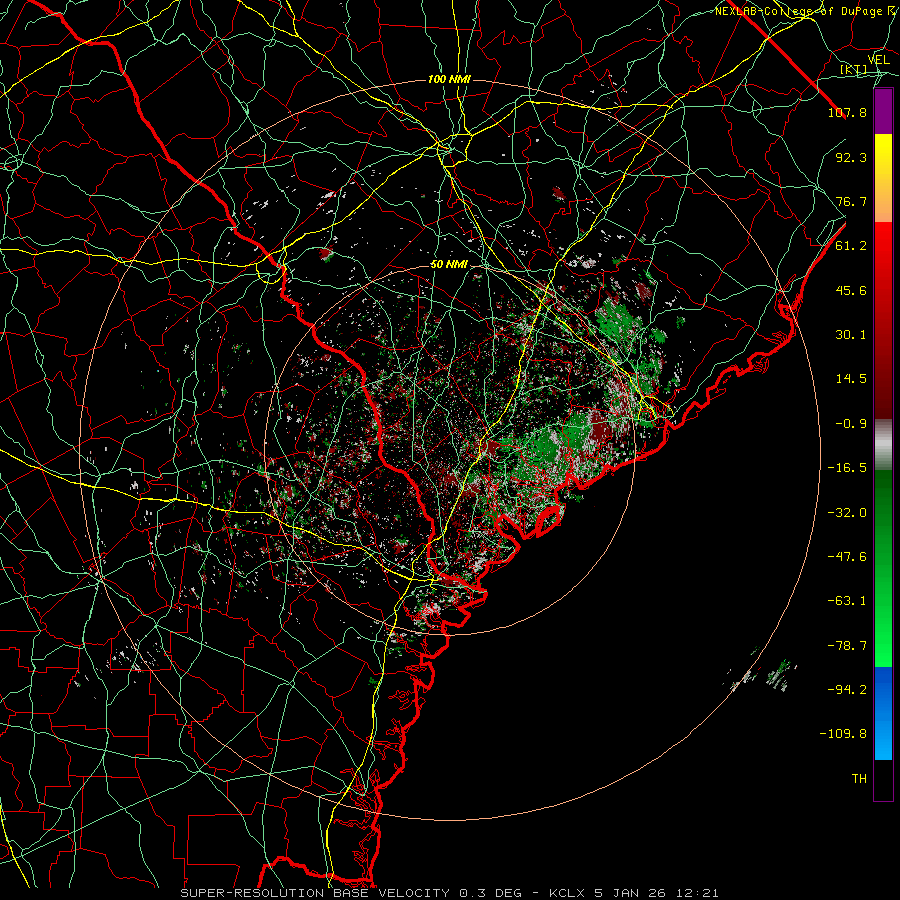
Task: Click the -109.8 velocity scale value
Action: tap(843, 734)
